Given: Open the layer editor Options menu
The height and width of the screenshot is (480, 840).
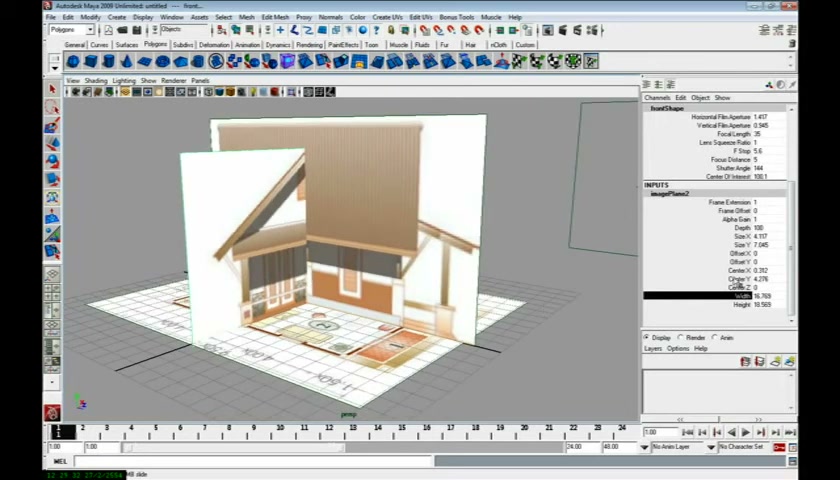Looking at the screenshot, I should (678, 349).
